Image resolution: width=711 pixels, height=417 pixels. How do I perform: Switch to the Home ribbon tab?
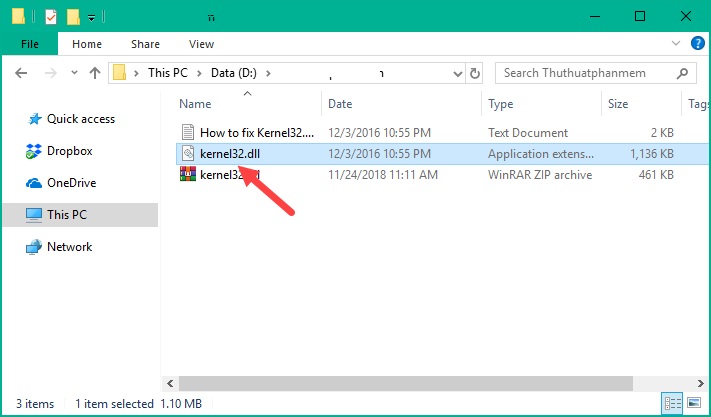[87, 44]
